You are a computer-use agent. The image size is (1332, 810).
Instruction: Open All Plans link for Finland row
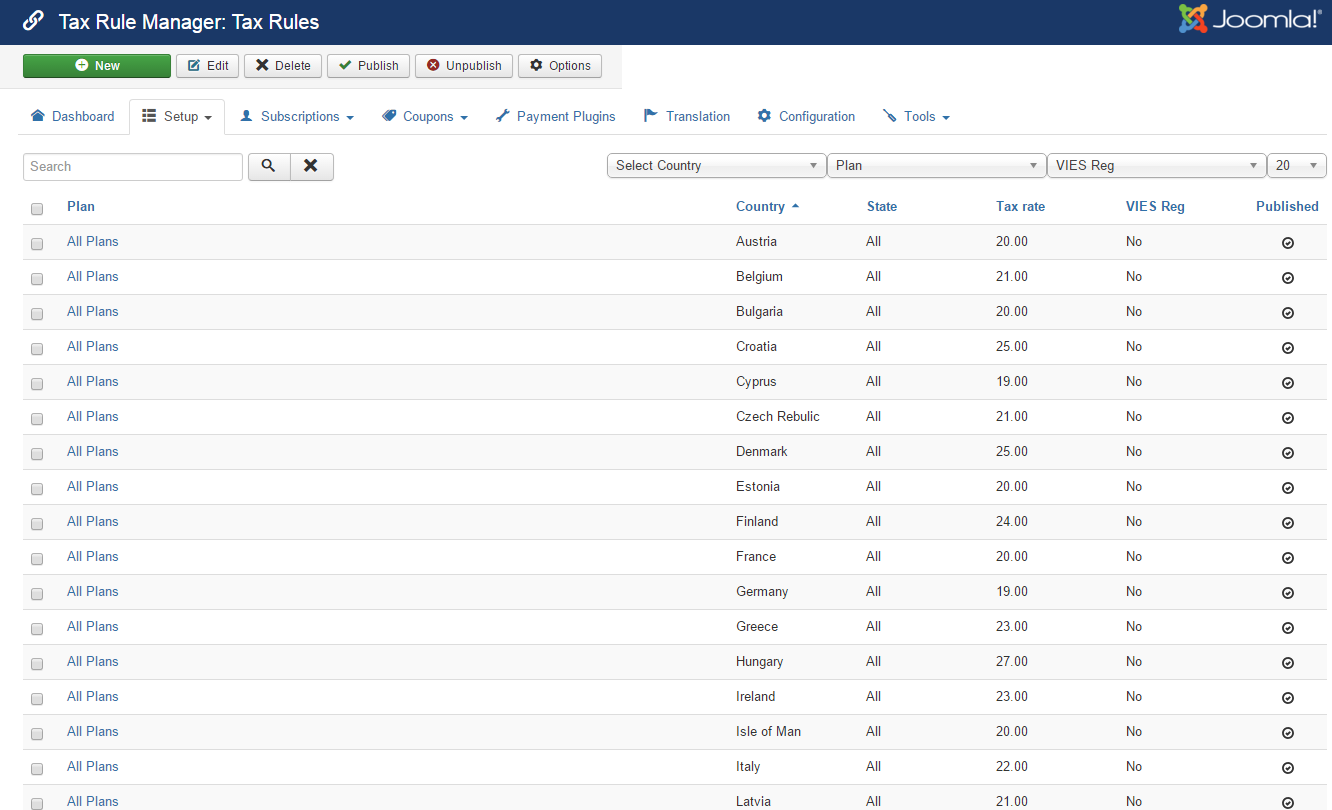point(93,522)
